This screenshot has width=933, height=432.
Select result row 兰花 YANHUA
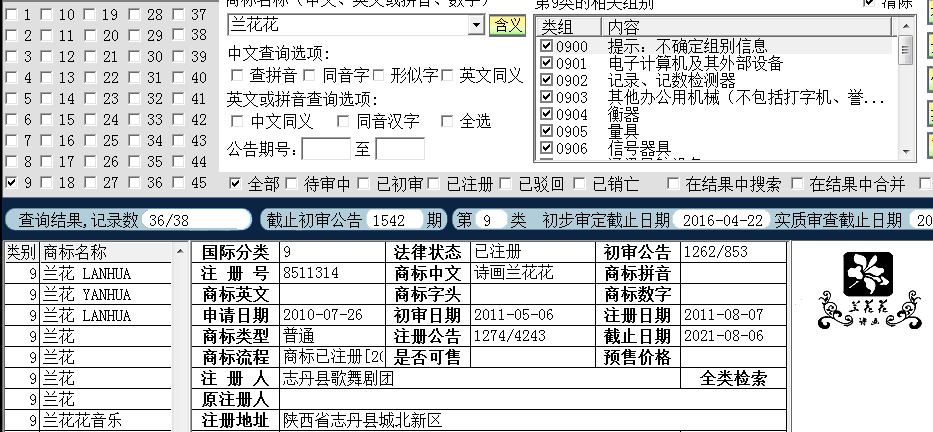click(x=88, y=295)
